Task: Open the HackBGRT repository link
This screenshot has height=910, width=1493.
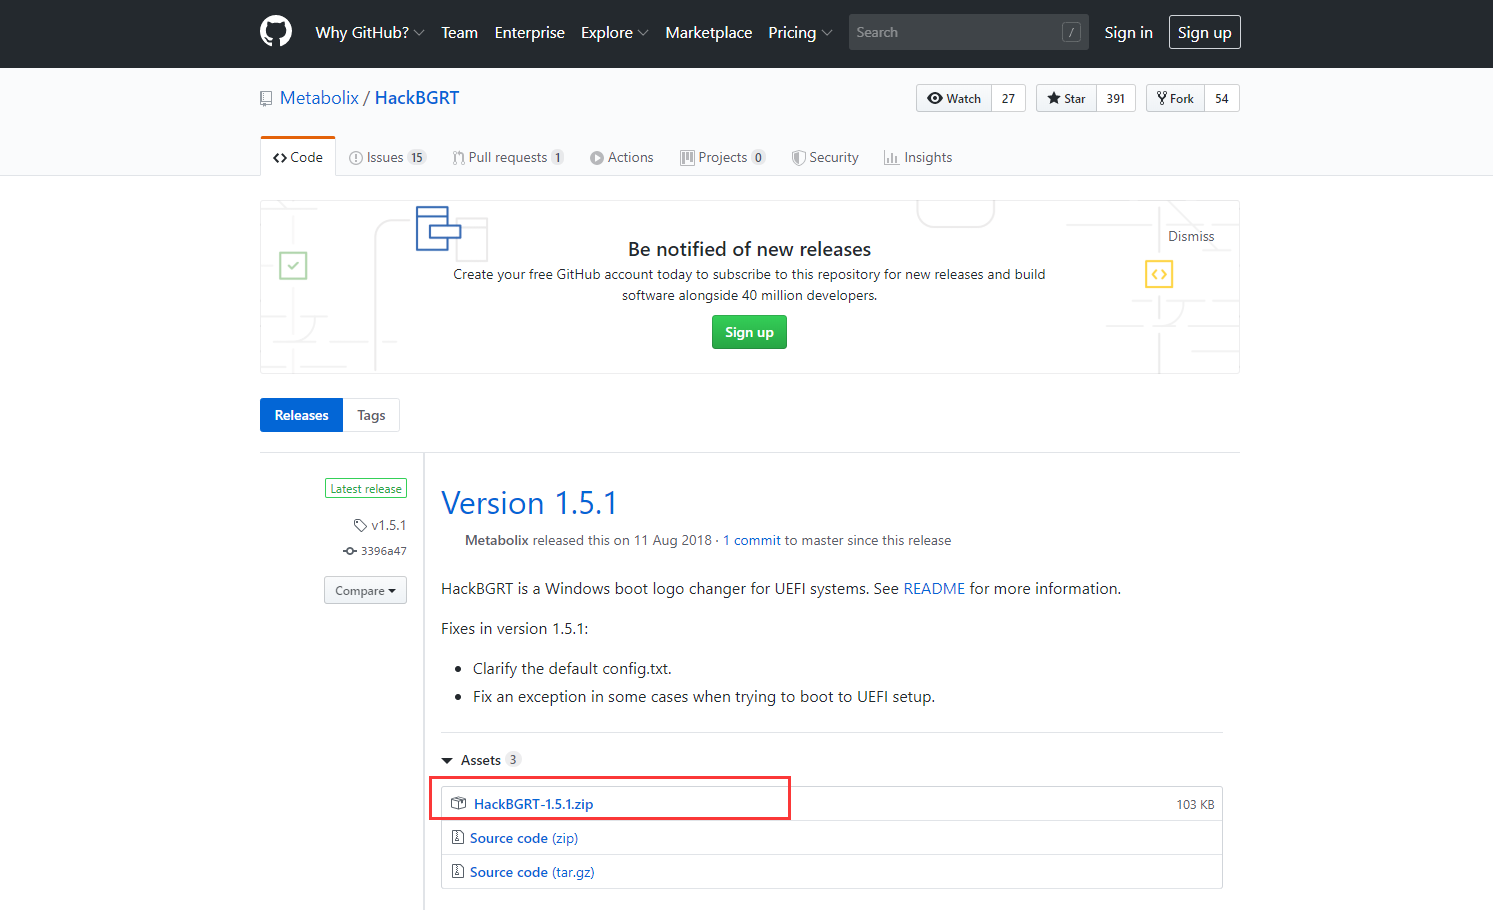Action: click(x=417, y=97)
